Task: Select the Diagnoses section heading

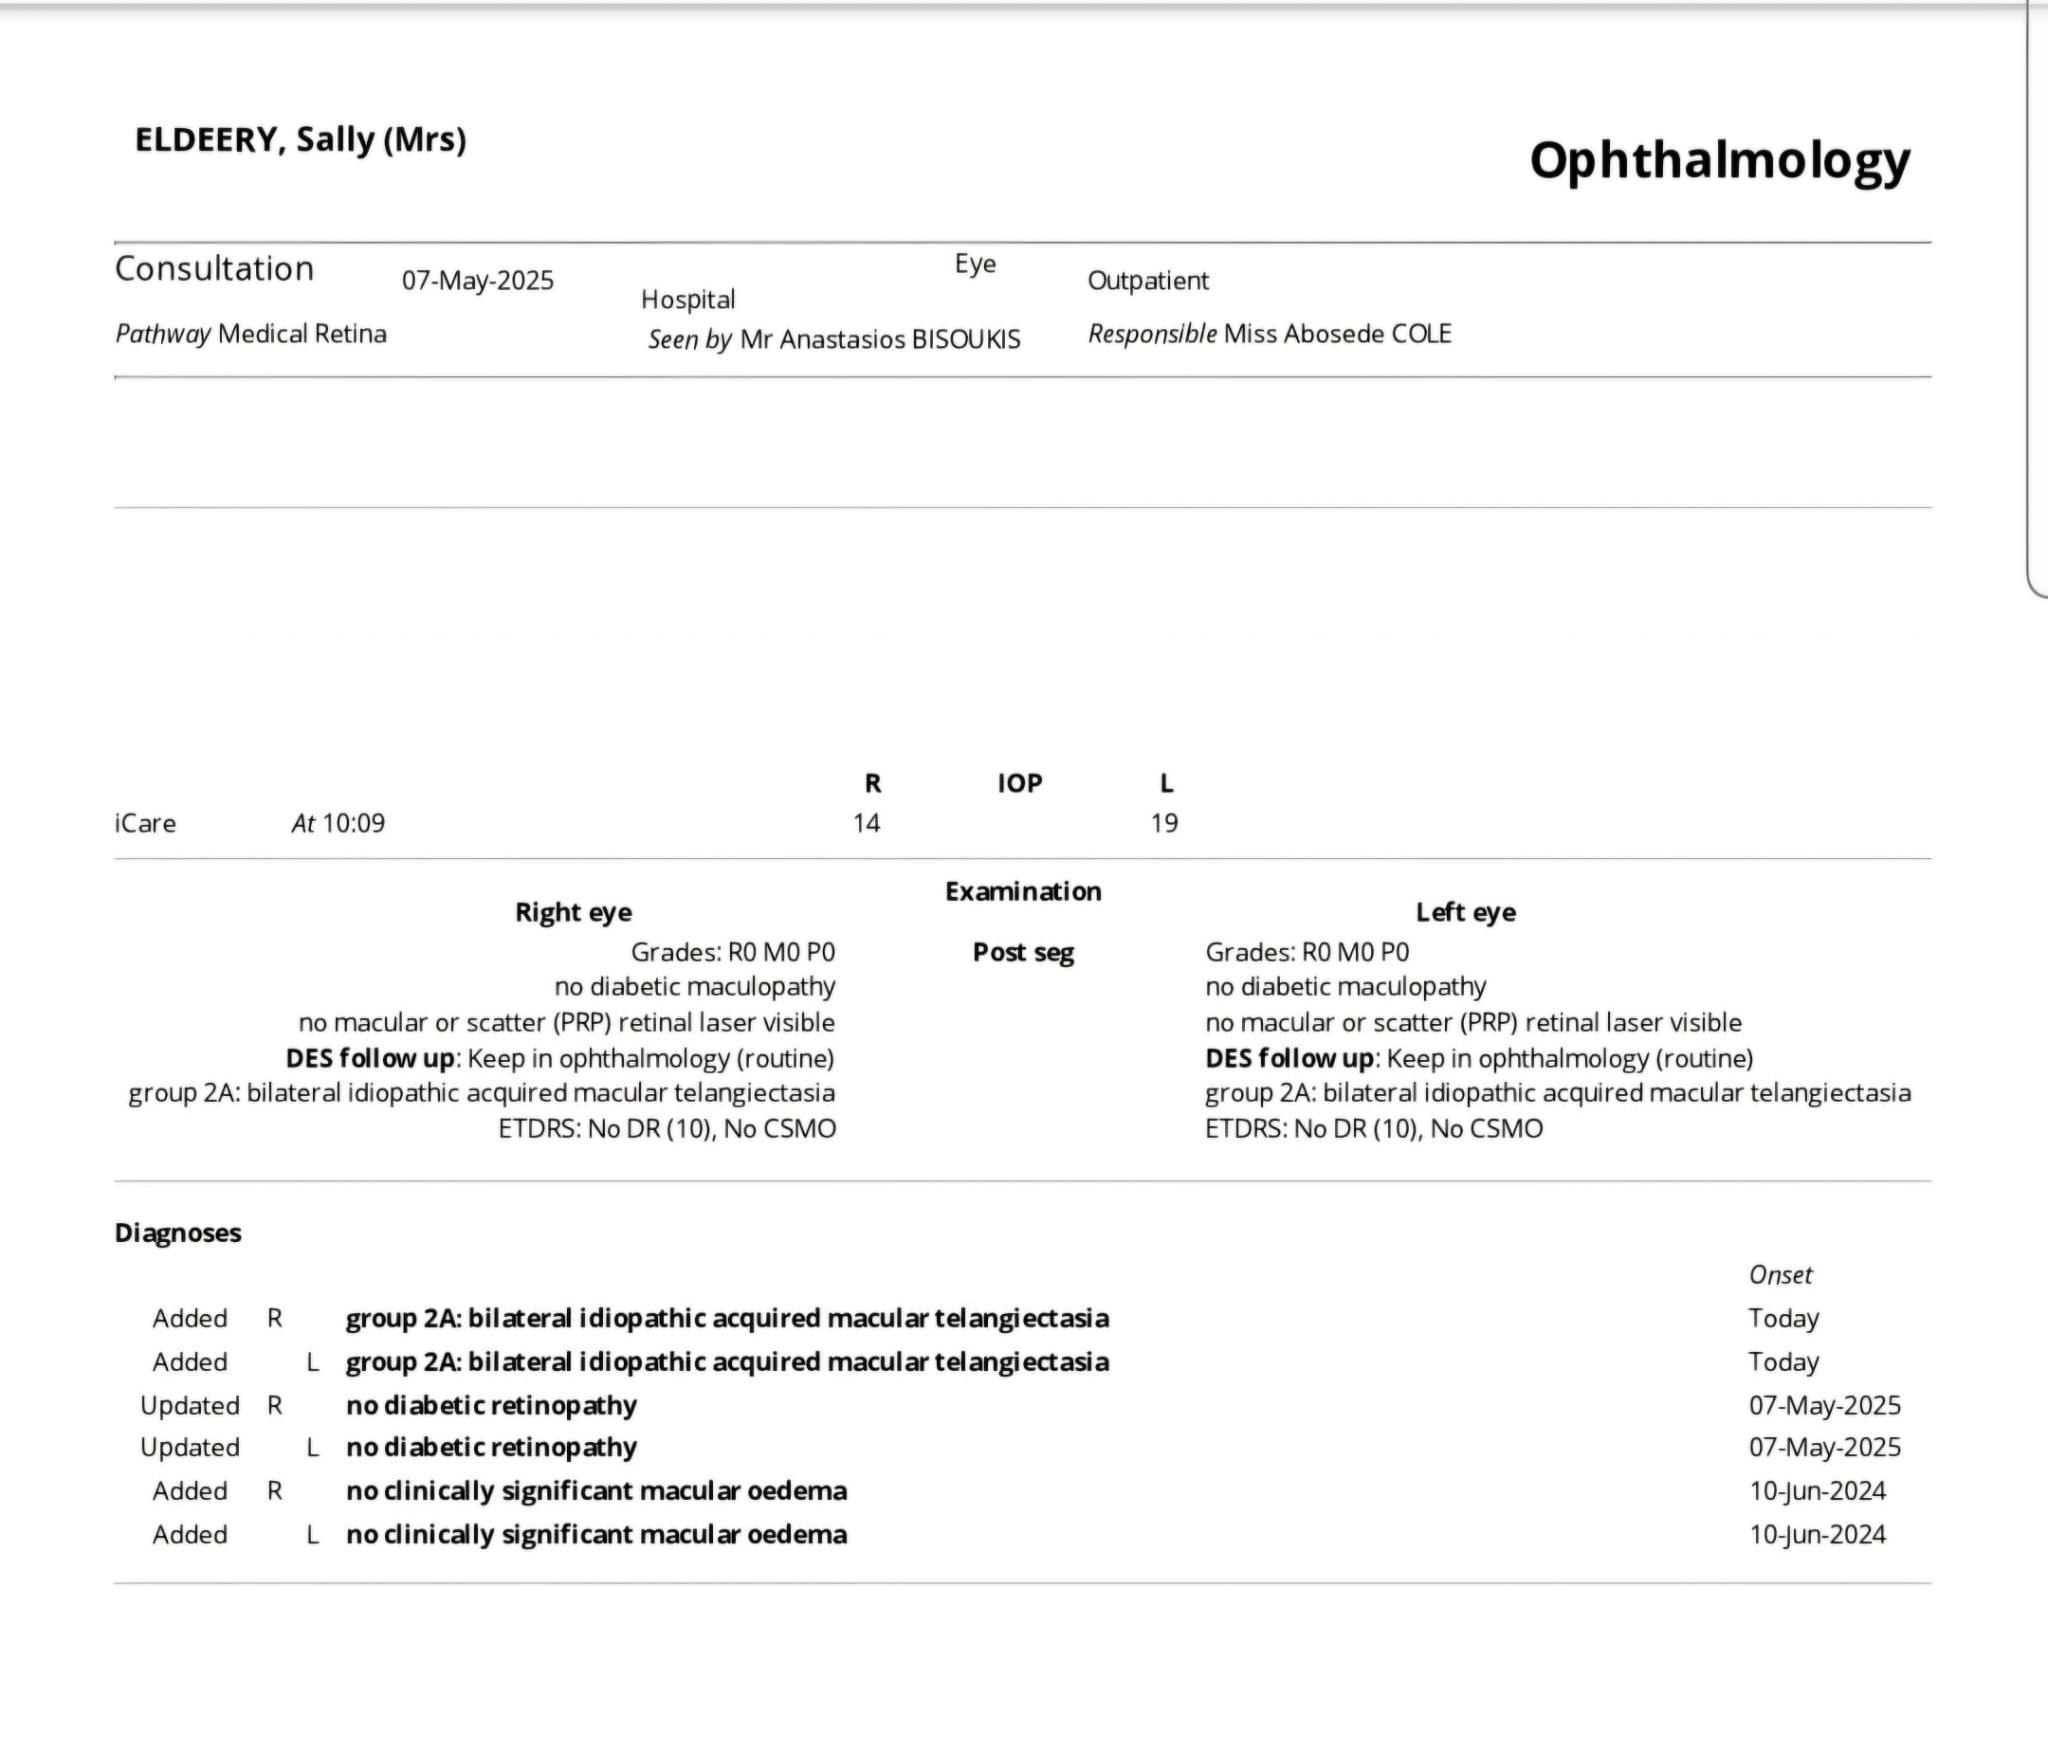Action: [178, 1233]
